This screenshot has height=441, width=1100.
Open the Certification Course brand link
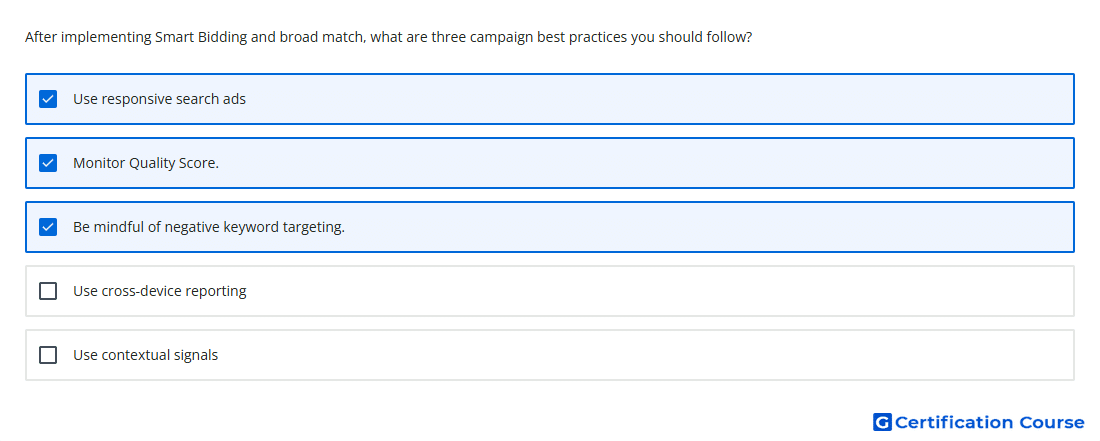coord(979,422)
